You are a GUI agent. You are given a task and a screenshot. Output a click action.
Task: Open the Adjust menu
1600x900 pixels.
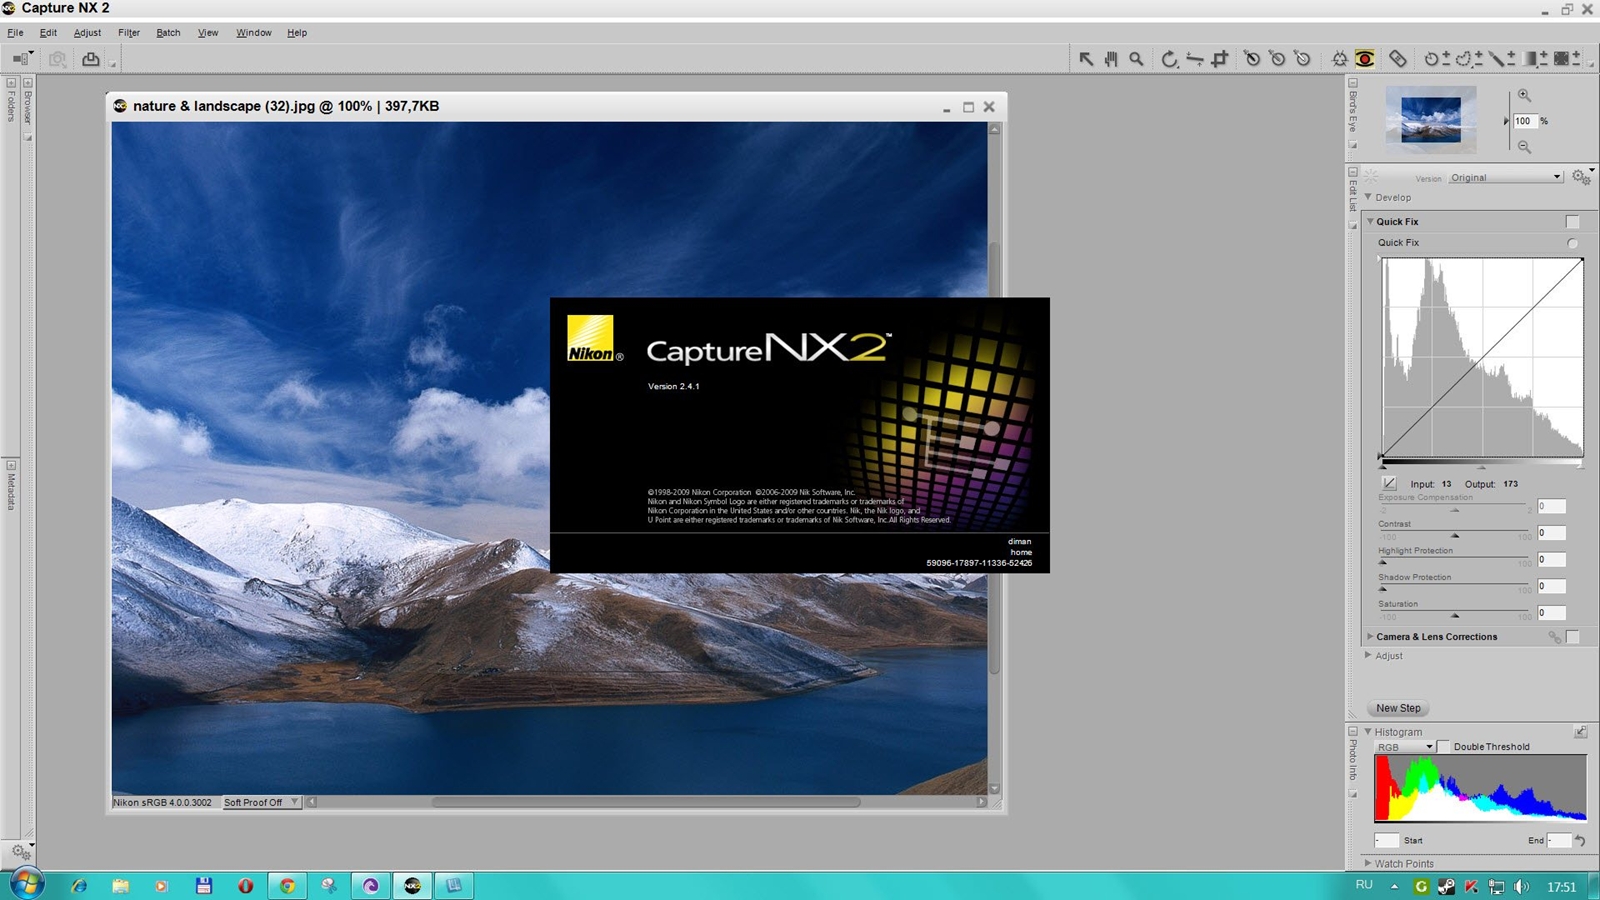coord(87,32)
